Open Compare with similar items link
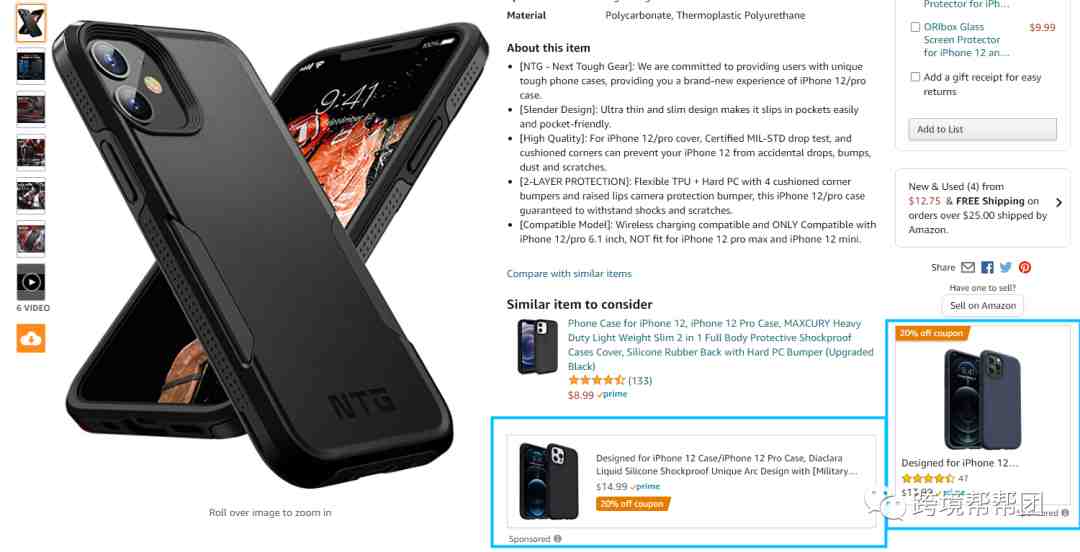This screenshot has height=552, width=1080. click(569, 274)
